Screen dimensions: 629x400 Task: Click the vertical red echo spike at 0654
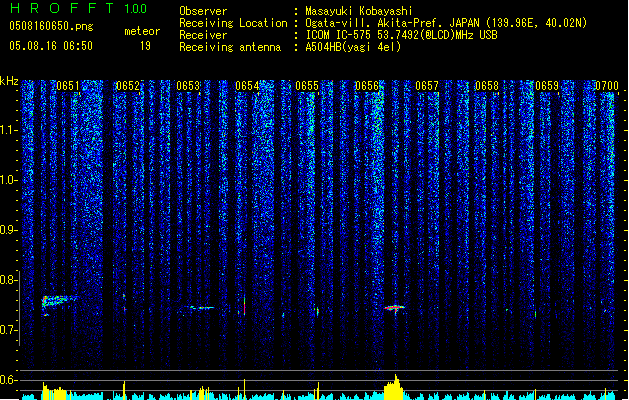[x=244, y=305]
